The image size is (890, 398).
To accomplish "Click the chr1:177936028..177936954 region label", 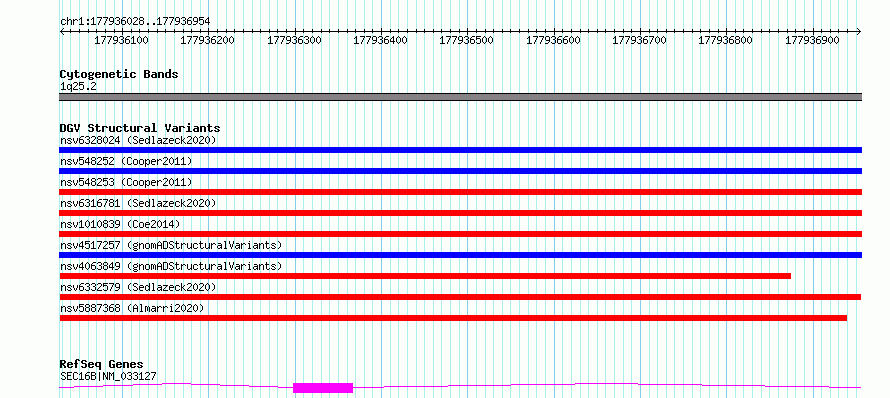I will point(135,22).
